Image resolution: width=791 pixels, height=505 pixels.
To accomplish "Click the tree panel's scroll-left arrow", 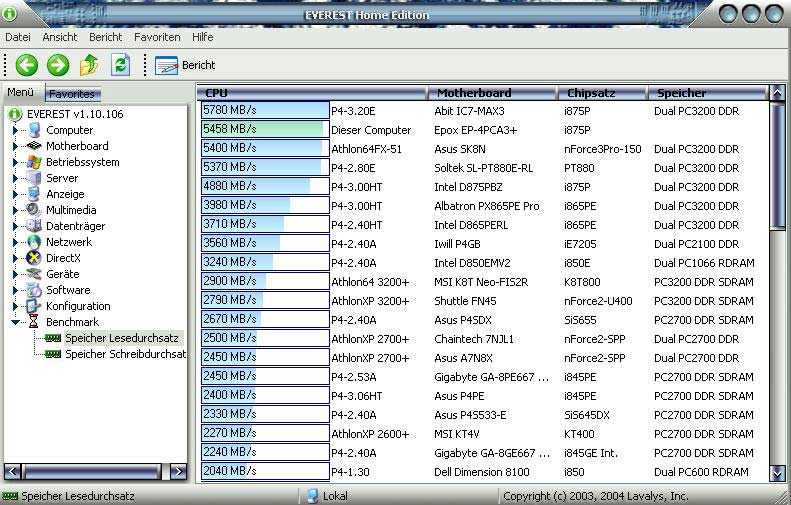I will point(12,472).
